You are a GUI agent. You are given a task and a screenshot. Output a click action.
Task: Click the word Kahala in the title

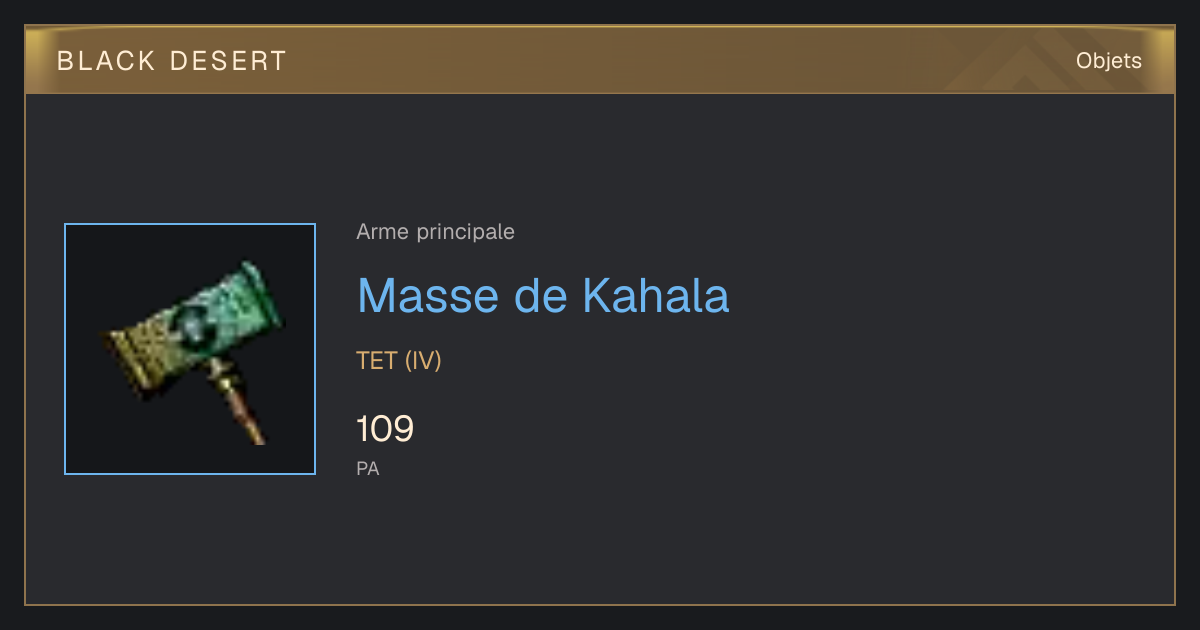(x=656, y=295)
